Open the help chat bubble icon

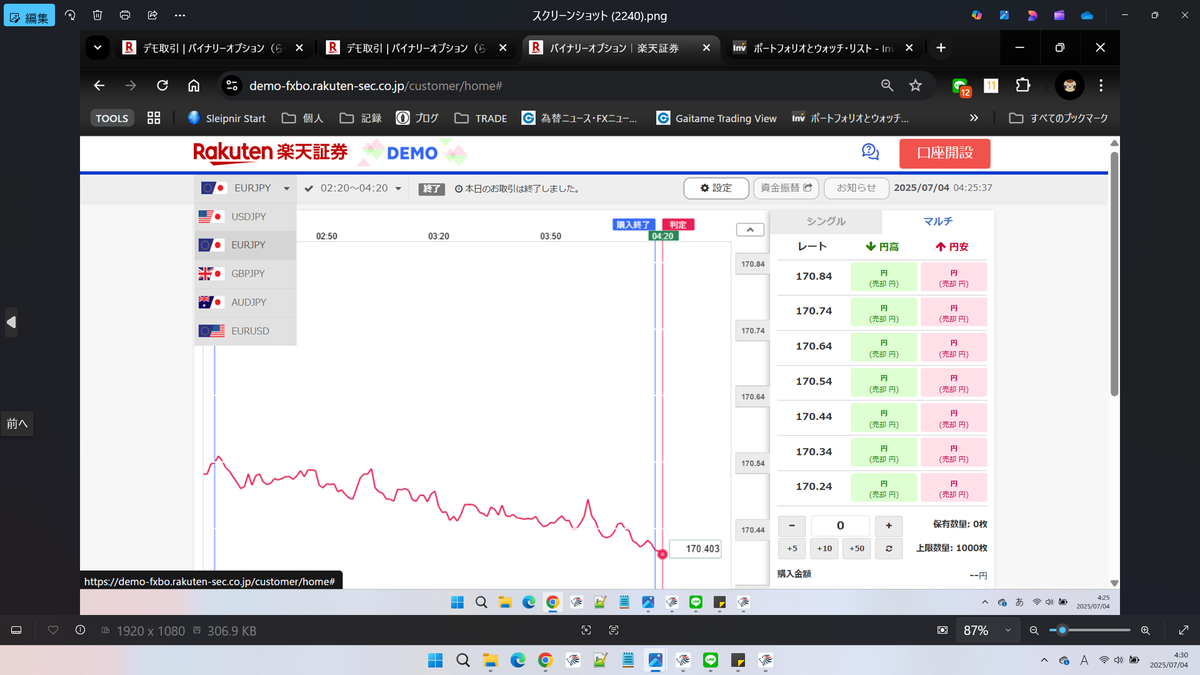(870, 152)
